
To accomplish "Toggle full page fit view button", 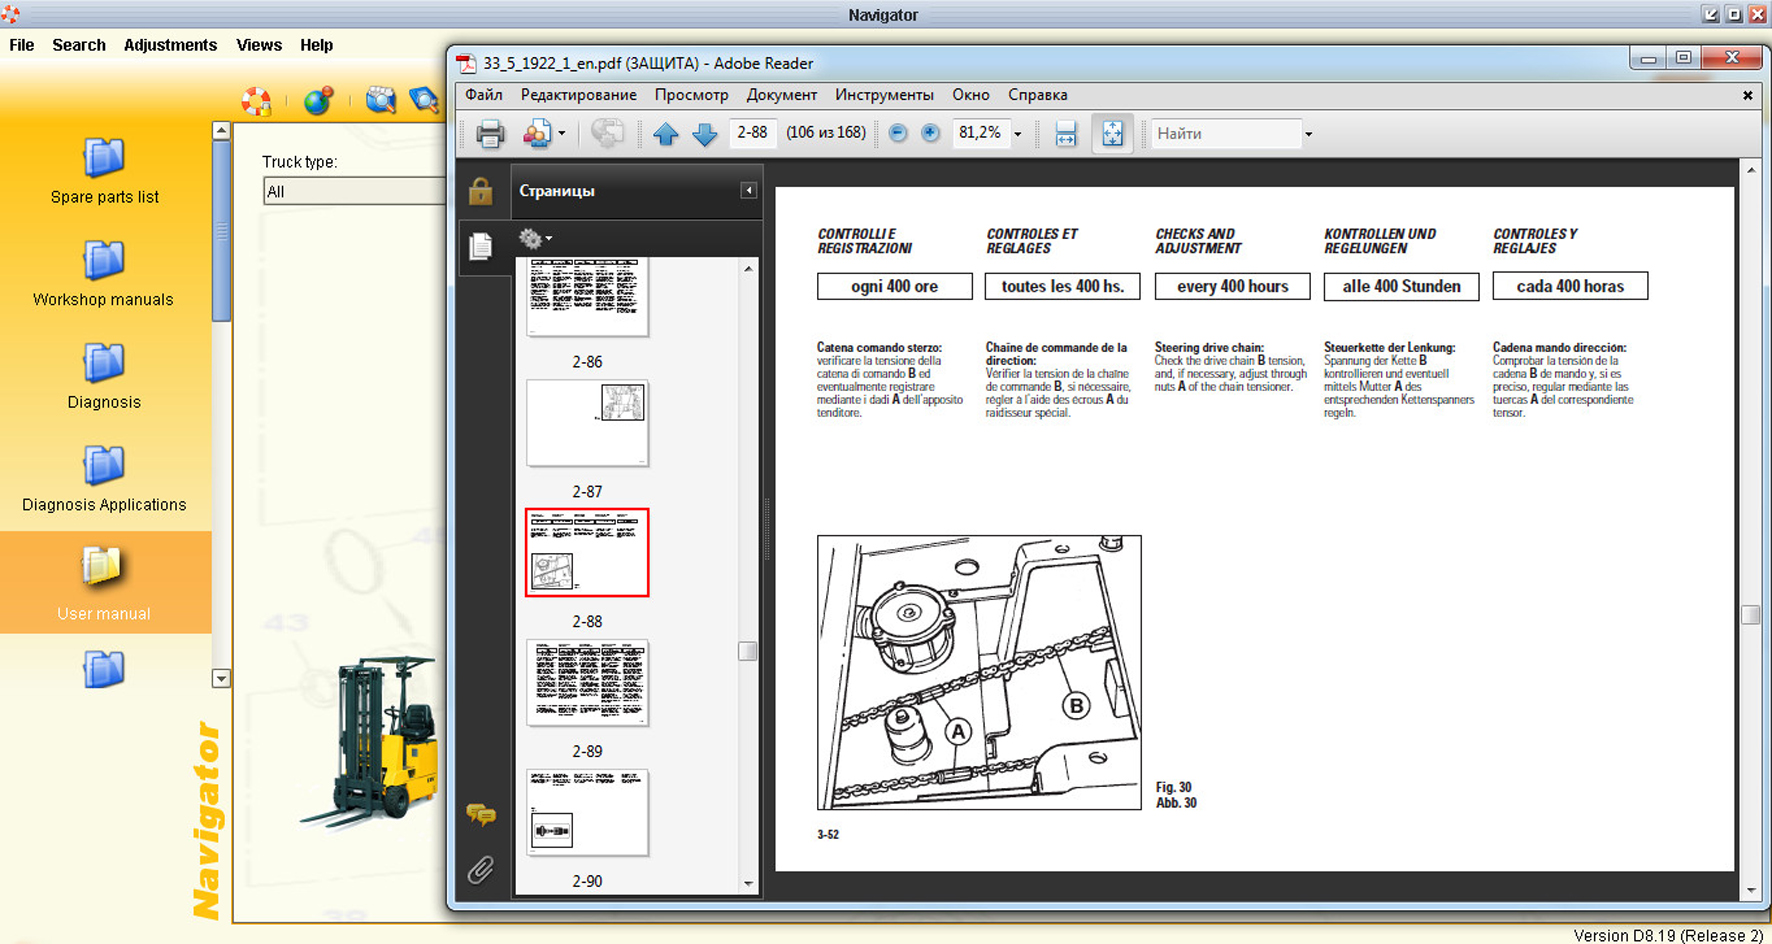I will point(1112,133).
